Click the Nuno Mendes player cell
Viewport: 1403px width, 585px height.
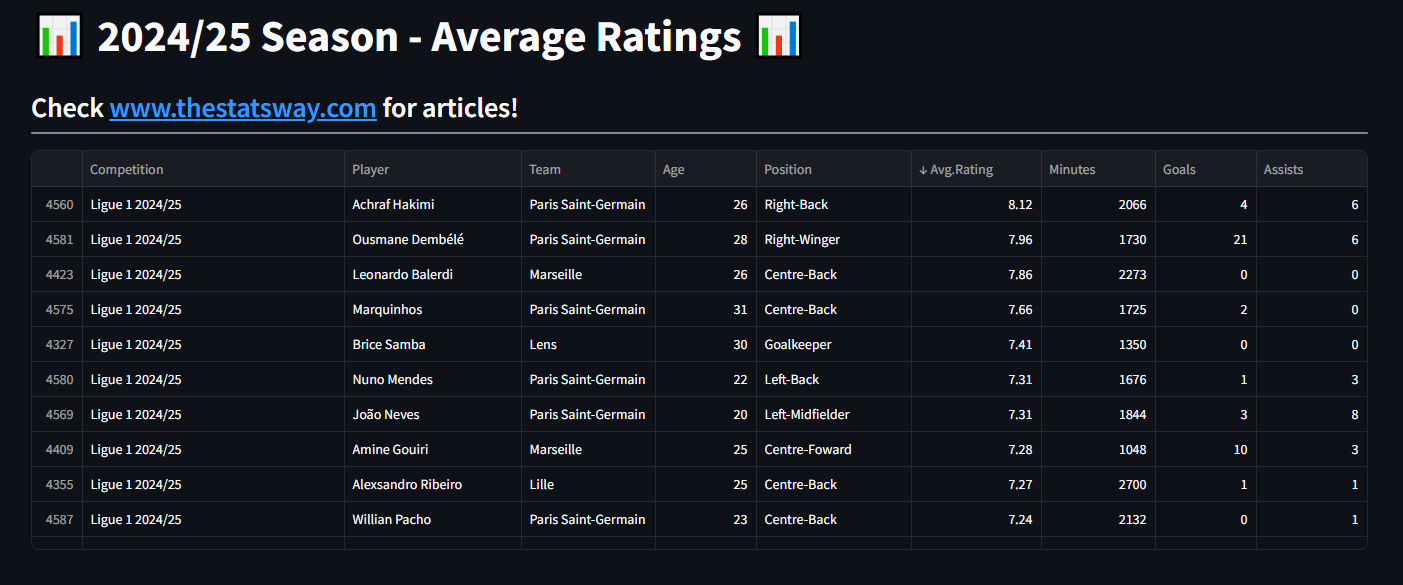click(433, 379)
